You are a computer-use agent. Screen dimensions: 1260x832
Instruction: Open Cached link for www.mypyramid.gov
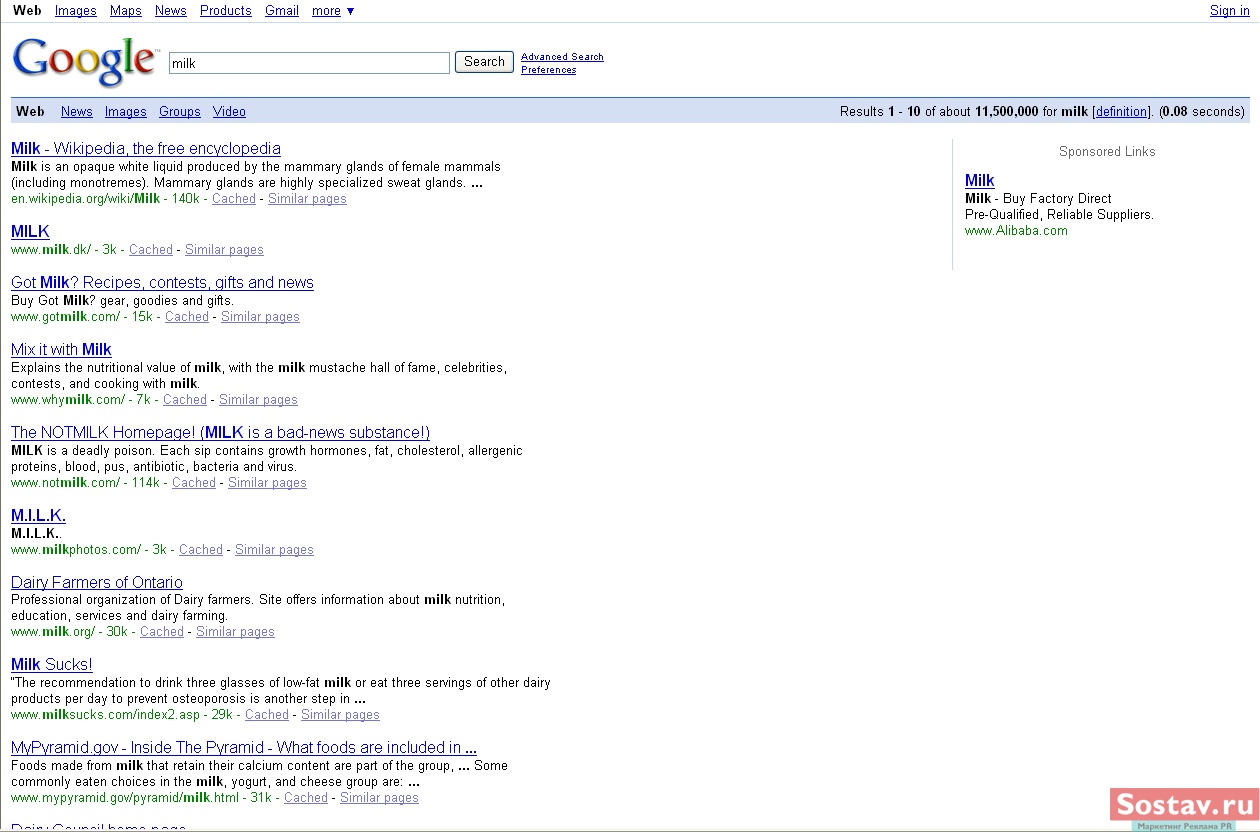click(x=306, y=798)
